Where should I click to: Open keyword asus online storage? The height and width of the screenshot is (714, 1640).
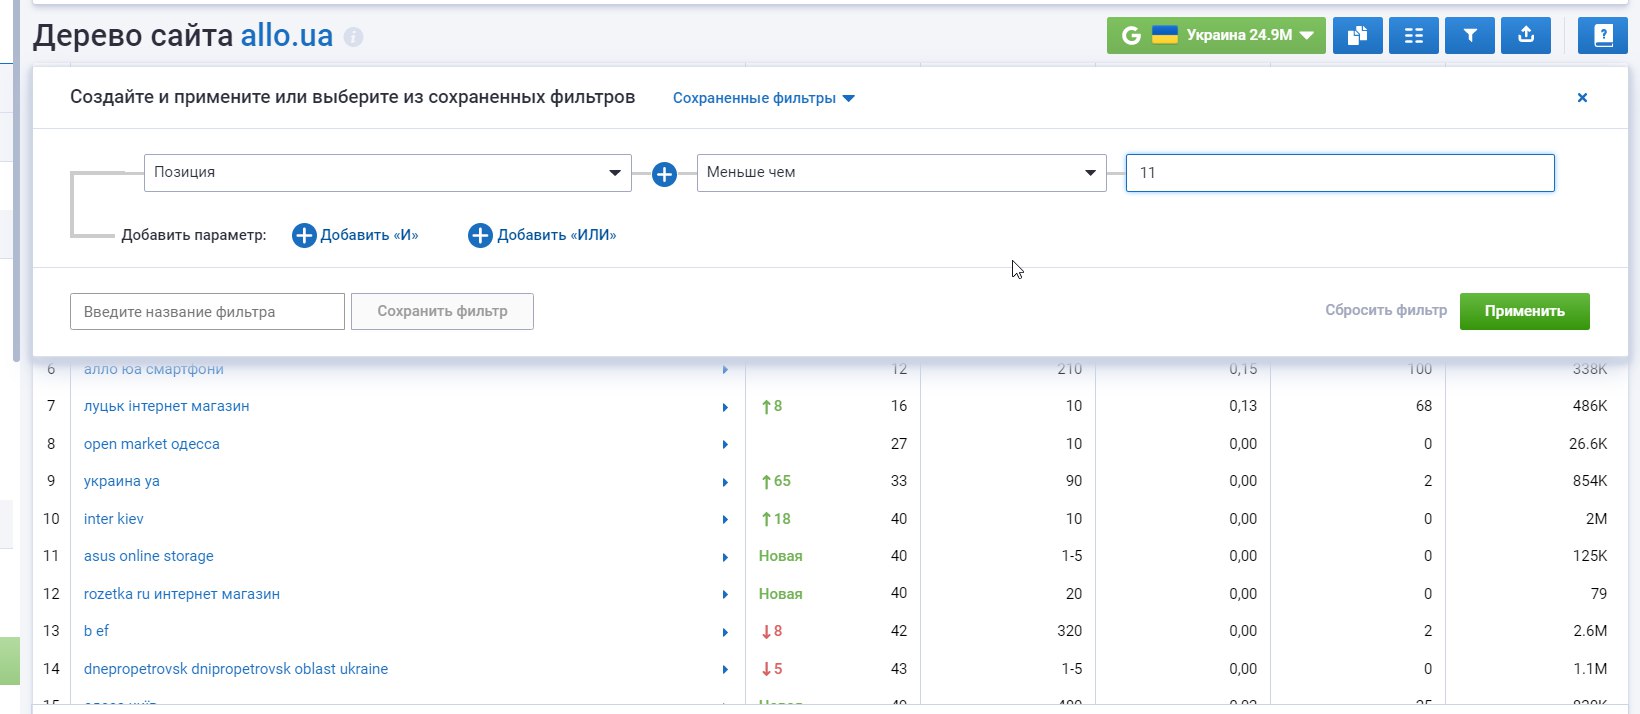149,556
